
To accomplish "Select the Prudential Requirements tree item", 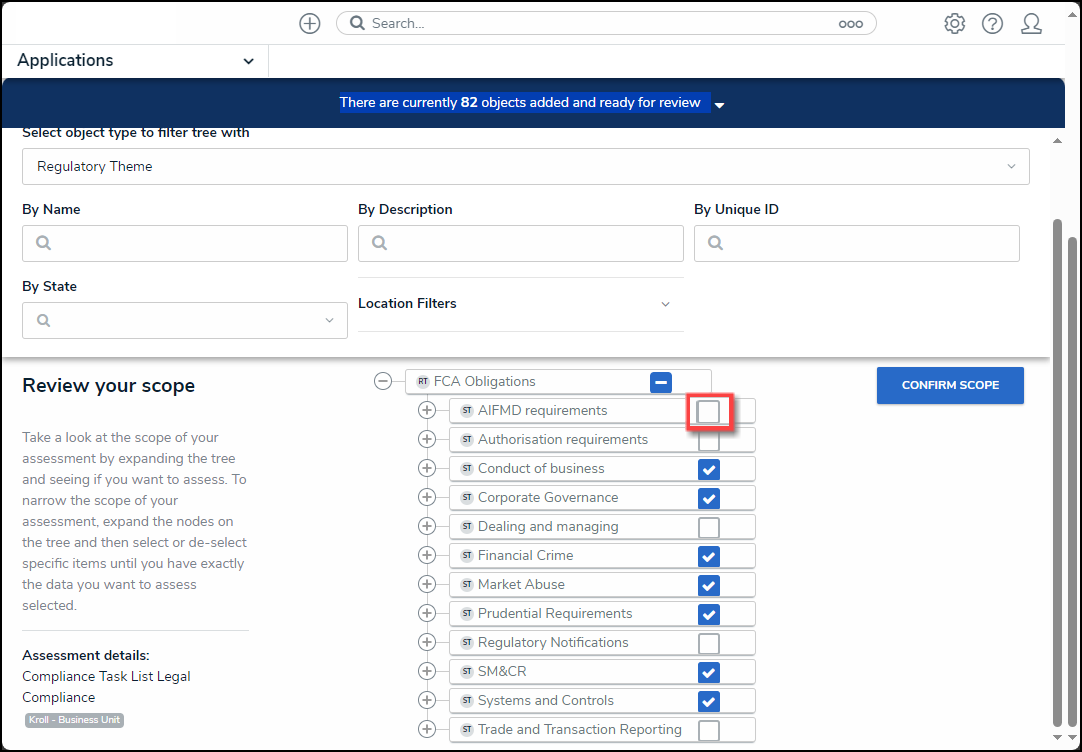I will click(555, 614).
